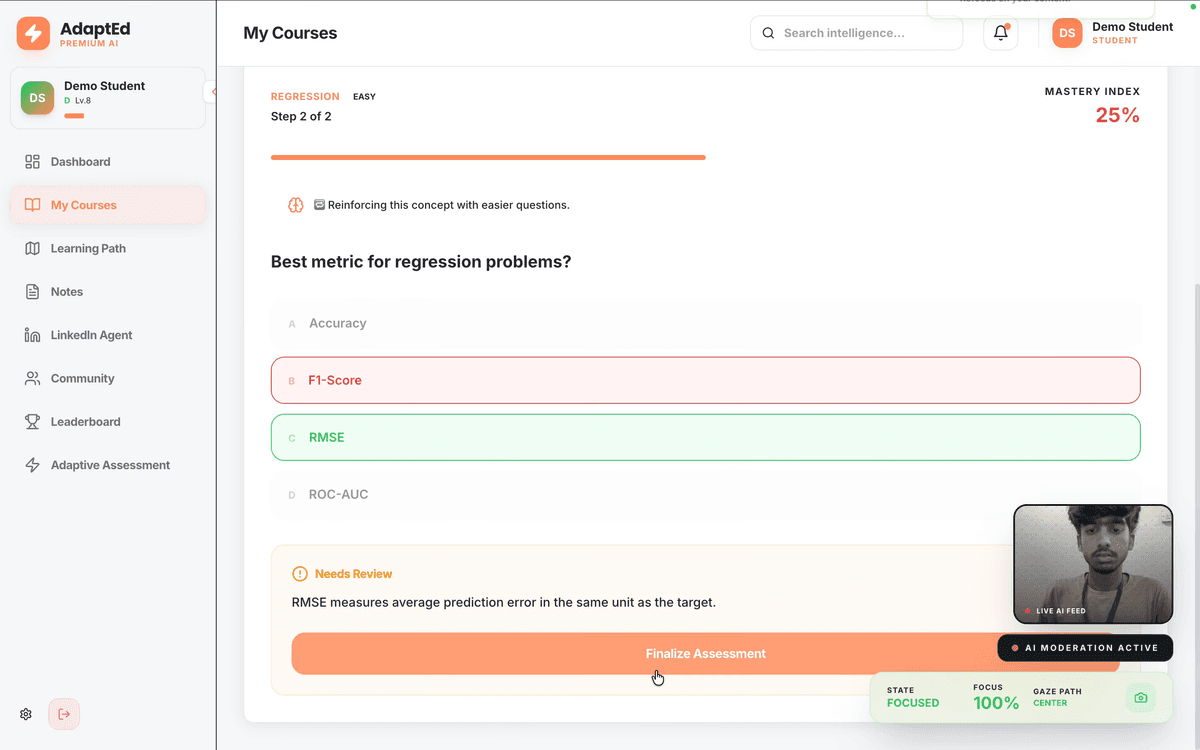Open the notifications bell
The image size is (1200, 750).
pos(1000,33)
